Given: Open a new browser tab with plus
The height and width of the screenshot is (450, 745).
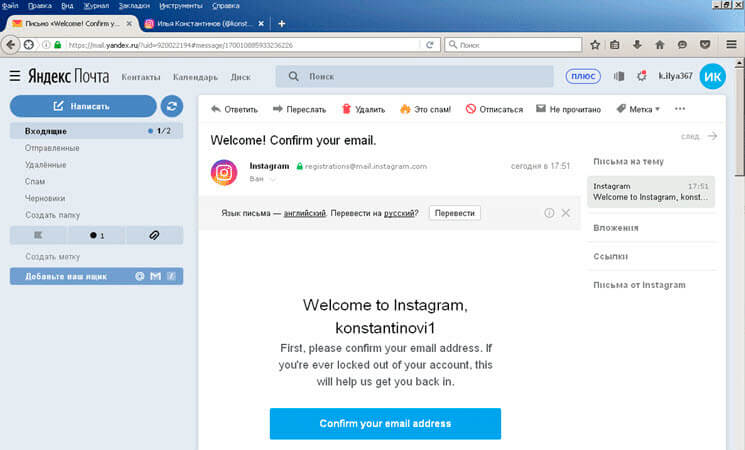Looking at the screenshot, I should [x=282, y=23].
